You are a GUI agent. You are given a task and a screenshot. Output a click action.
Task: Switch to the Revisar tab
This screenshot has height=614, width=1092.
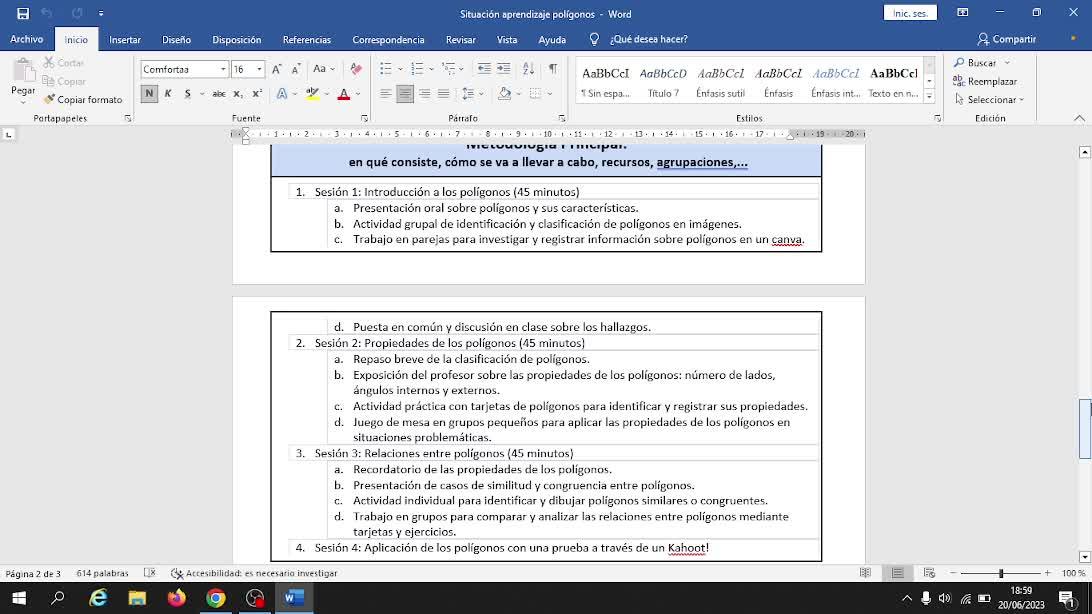pyautogui.click(x=460, y=40)
